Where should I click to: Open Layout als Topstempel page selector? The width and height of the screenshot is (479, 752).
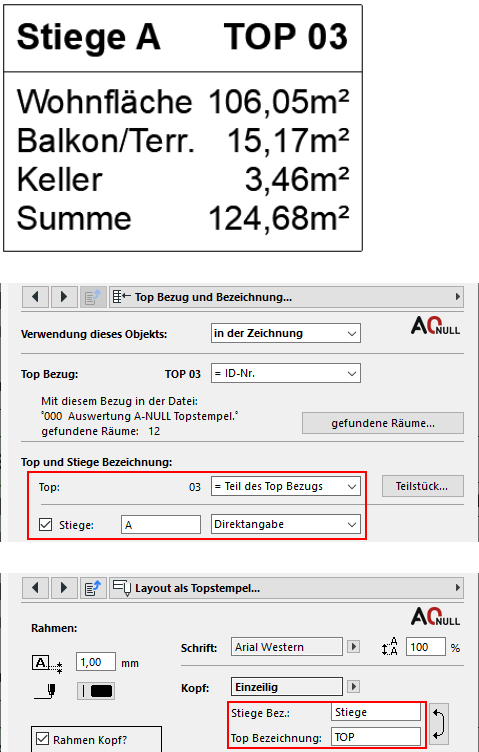[286, 588]
